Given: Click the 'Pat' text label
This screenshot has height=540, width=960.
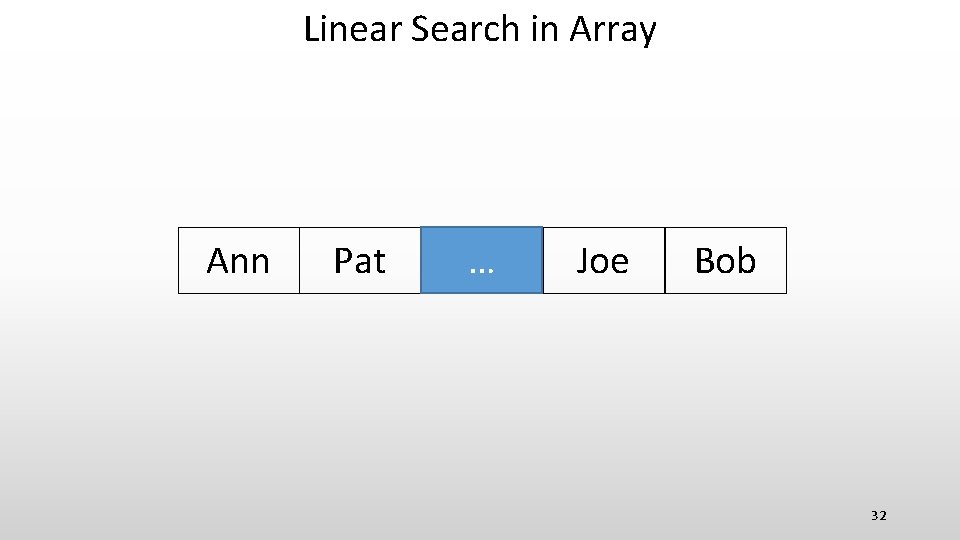Looking at the screenshot, I should 359,261.
